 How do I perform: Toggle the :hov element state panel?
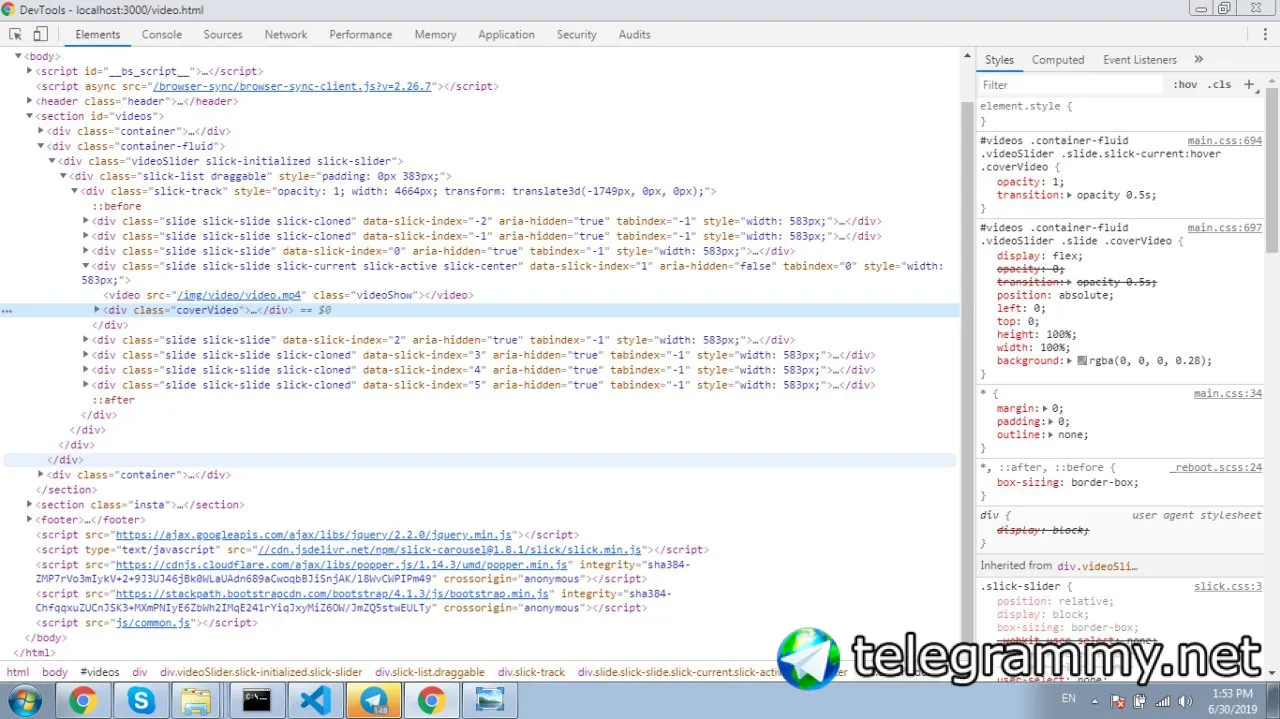1185,85
